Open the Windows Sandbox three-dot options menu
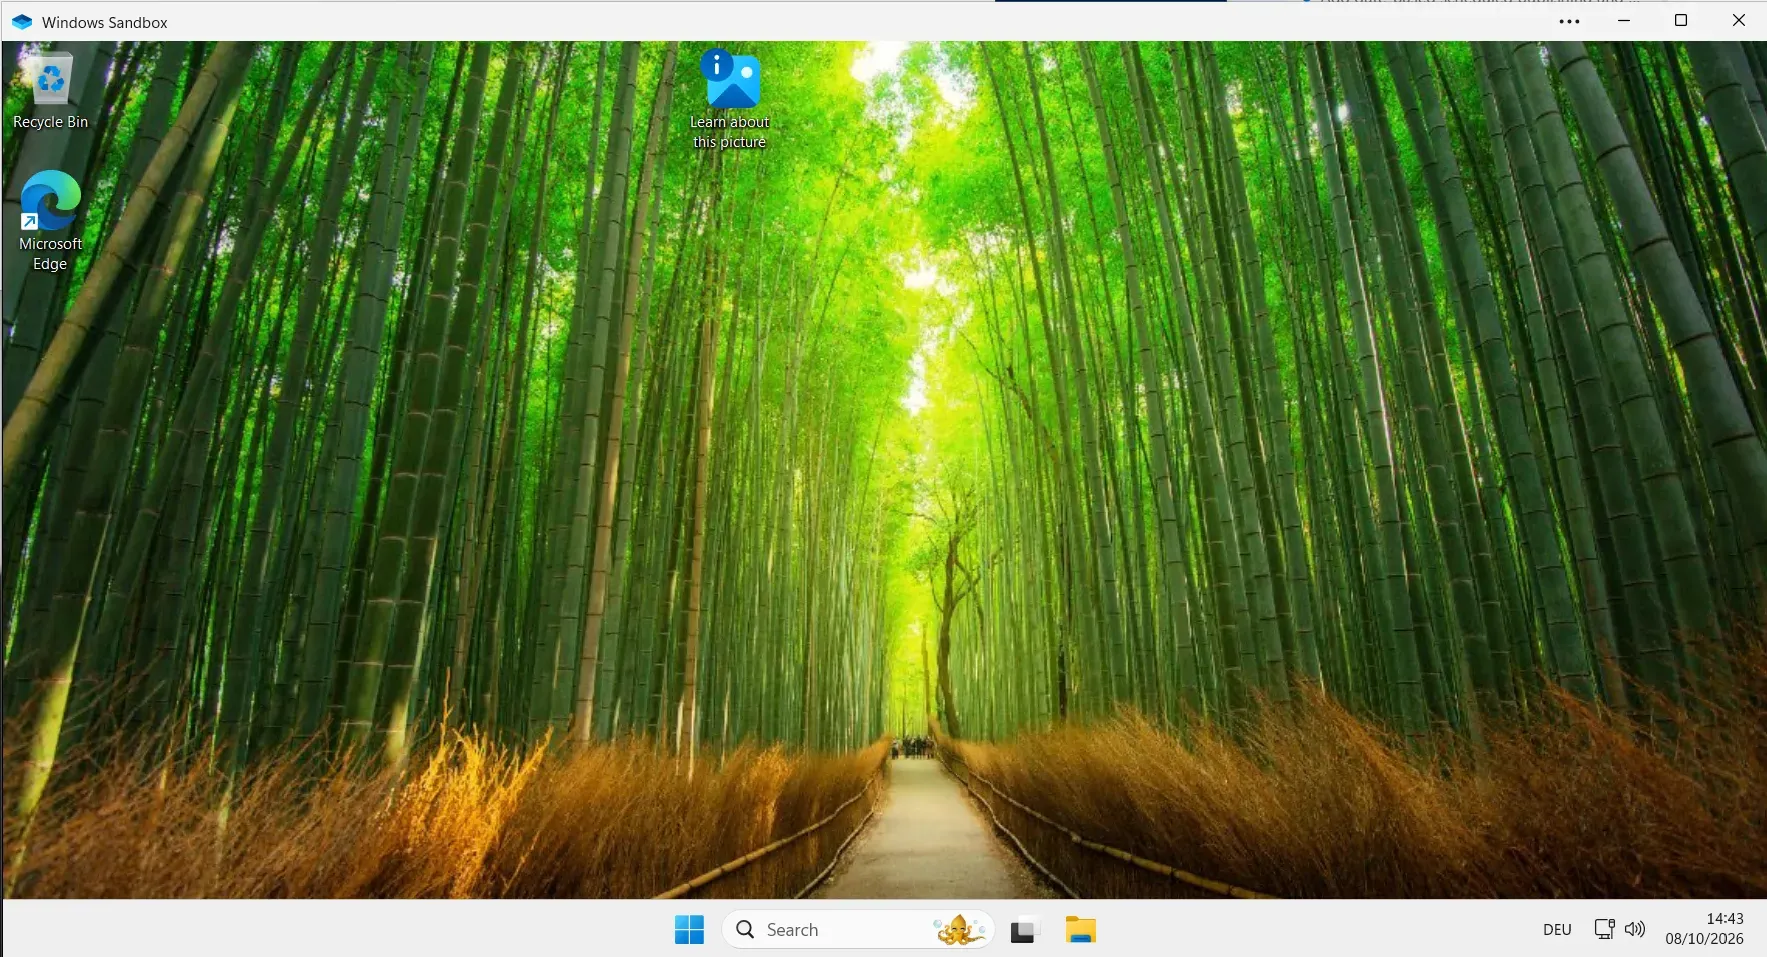 (x=1569, y=21)
